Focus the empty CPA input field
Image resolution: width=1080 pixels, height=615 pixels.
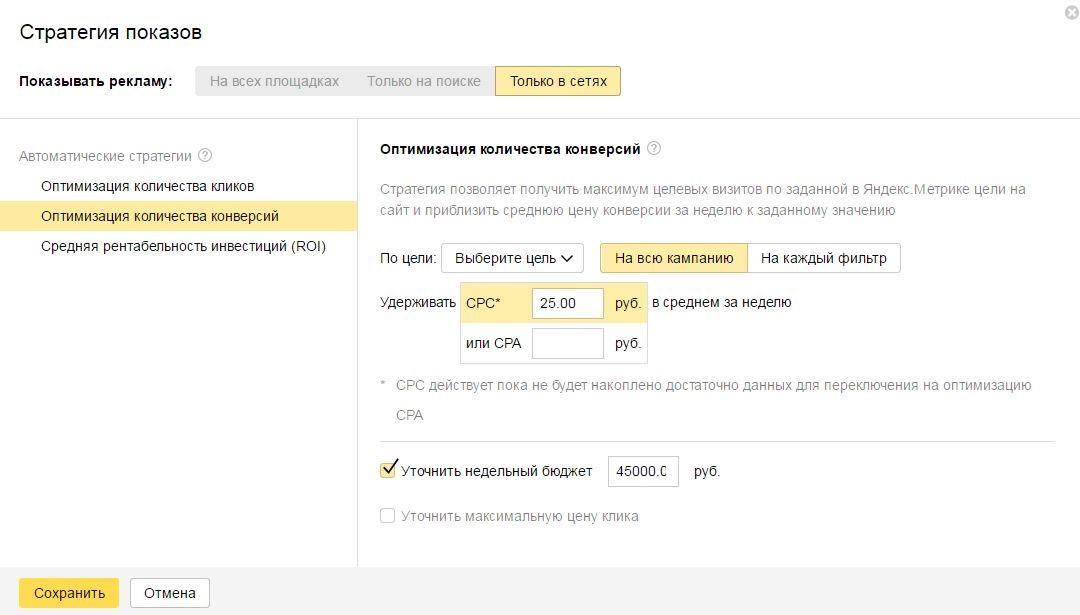coord(568,343)
